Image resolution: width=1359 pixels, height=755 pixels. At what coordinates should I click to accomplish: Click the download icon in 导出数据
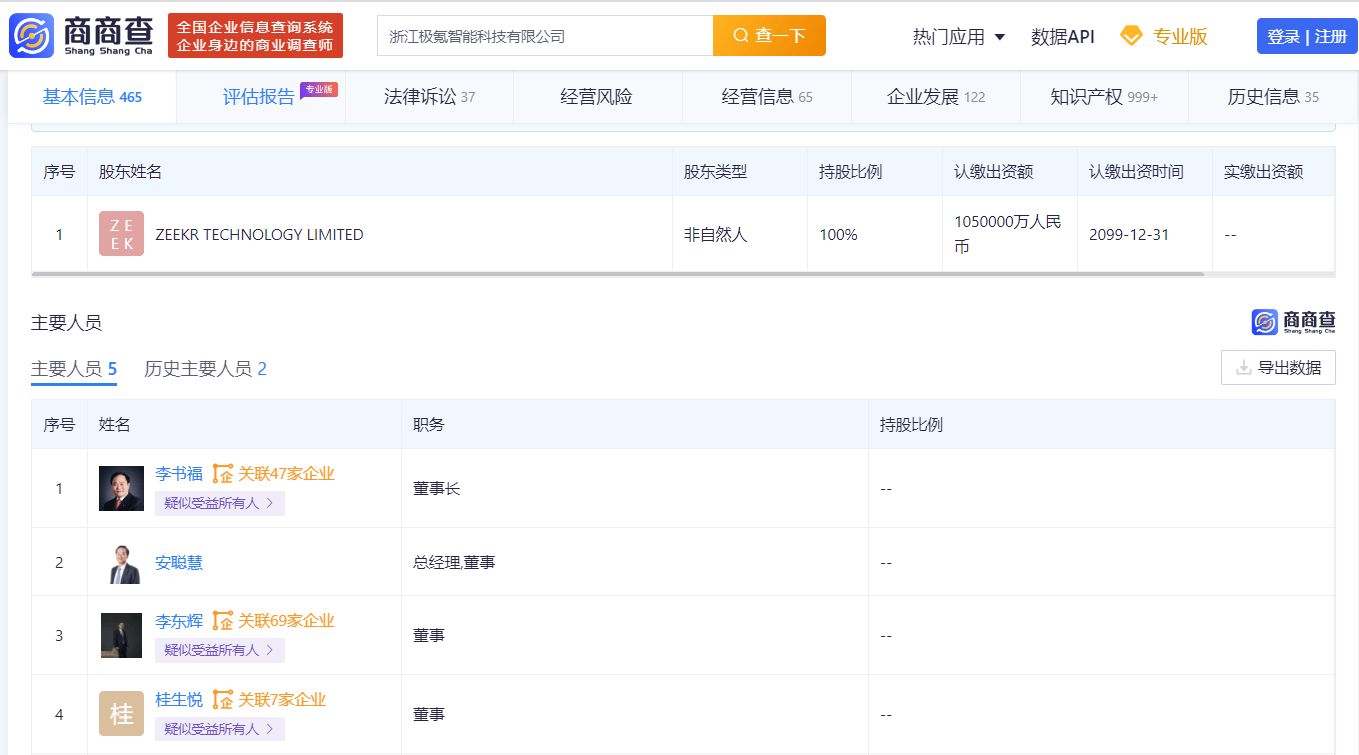(1243, 368)
